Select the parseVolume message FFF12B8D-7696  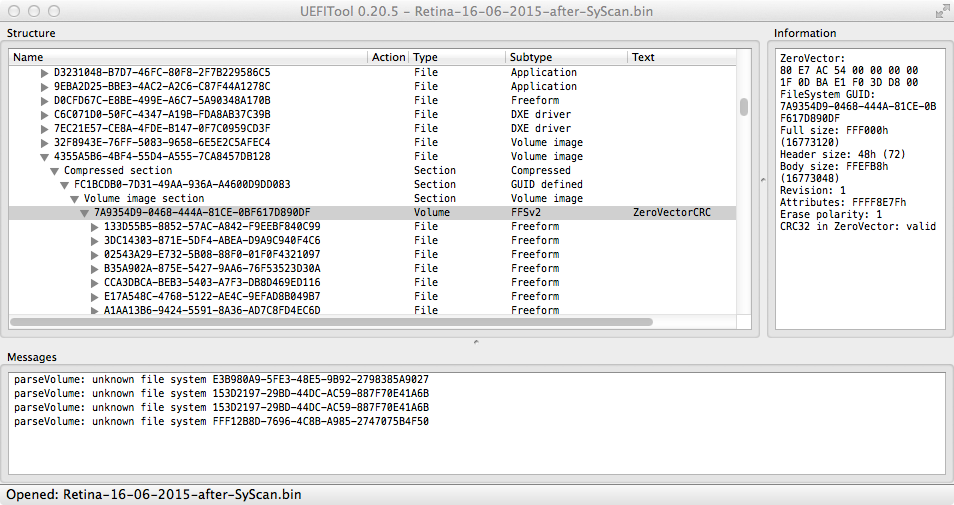[x=221, y=422]
